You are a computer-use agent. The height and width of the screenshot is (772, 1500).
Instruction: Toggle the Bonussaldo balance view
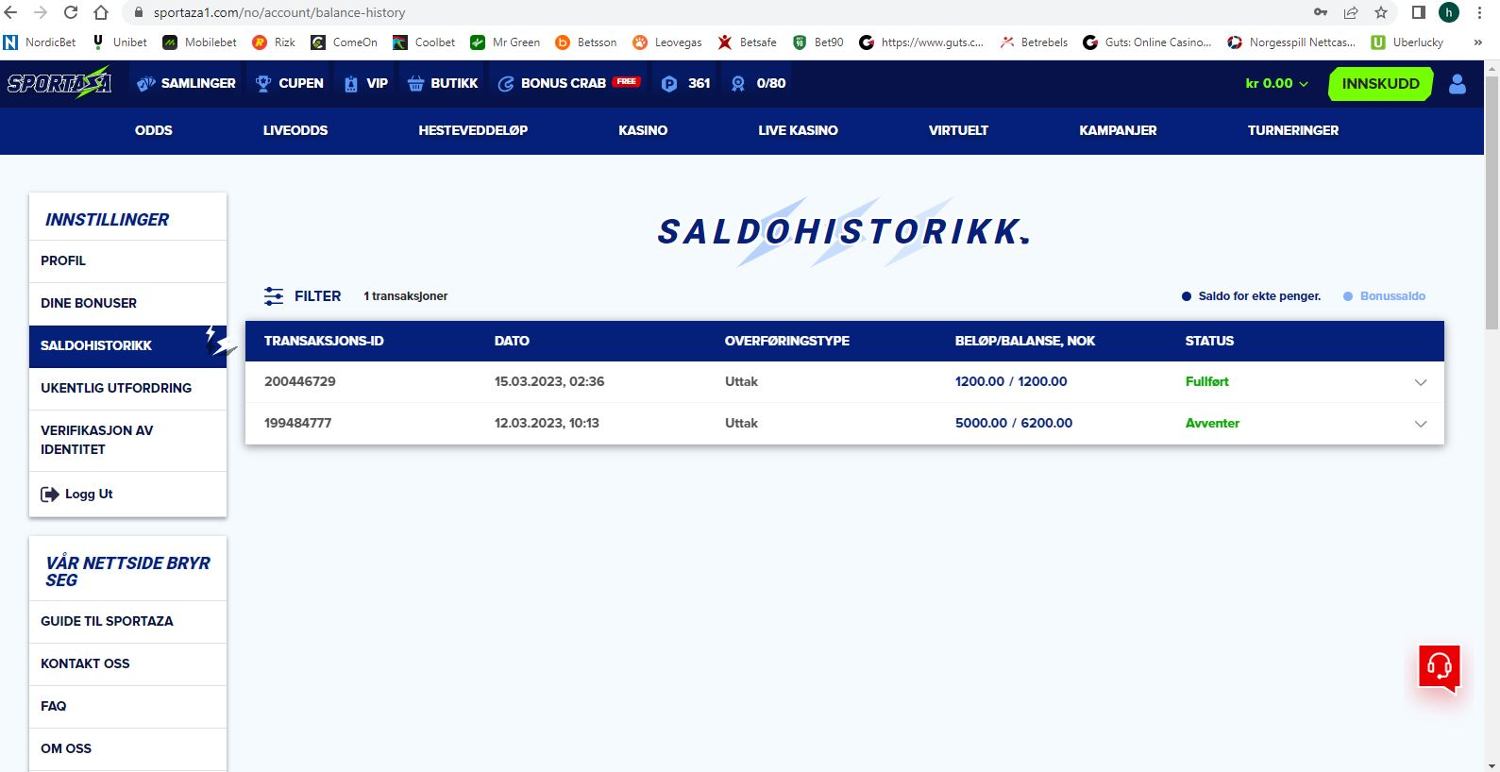1385,297
